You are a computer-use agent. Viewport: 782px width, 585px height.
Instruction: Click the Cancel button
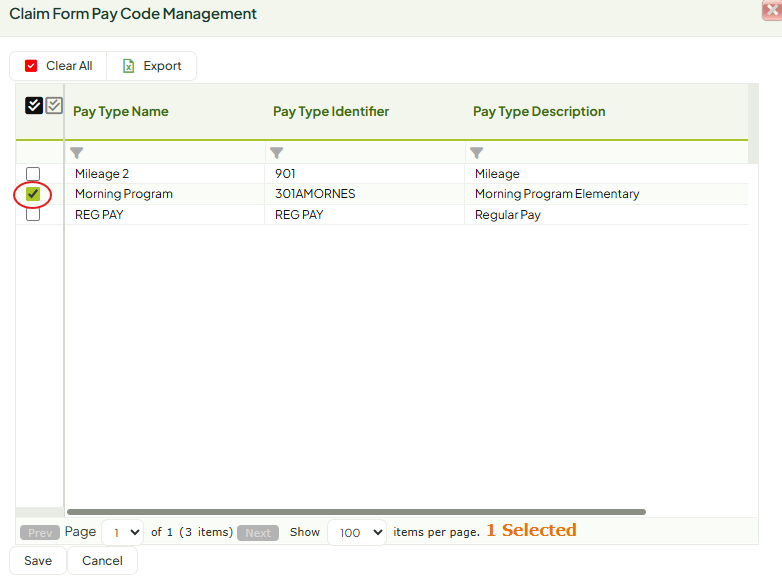[x=102, y=561]
